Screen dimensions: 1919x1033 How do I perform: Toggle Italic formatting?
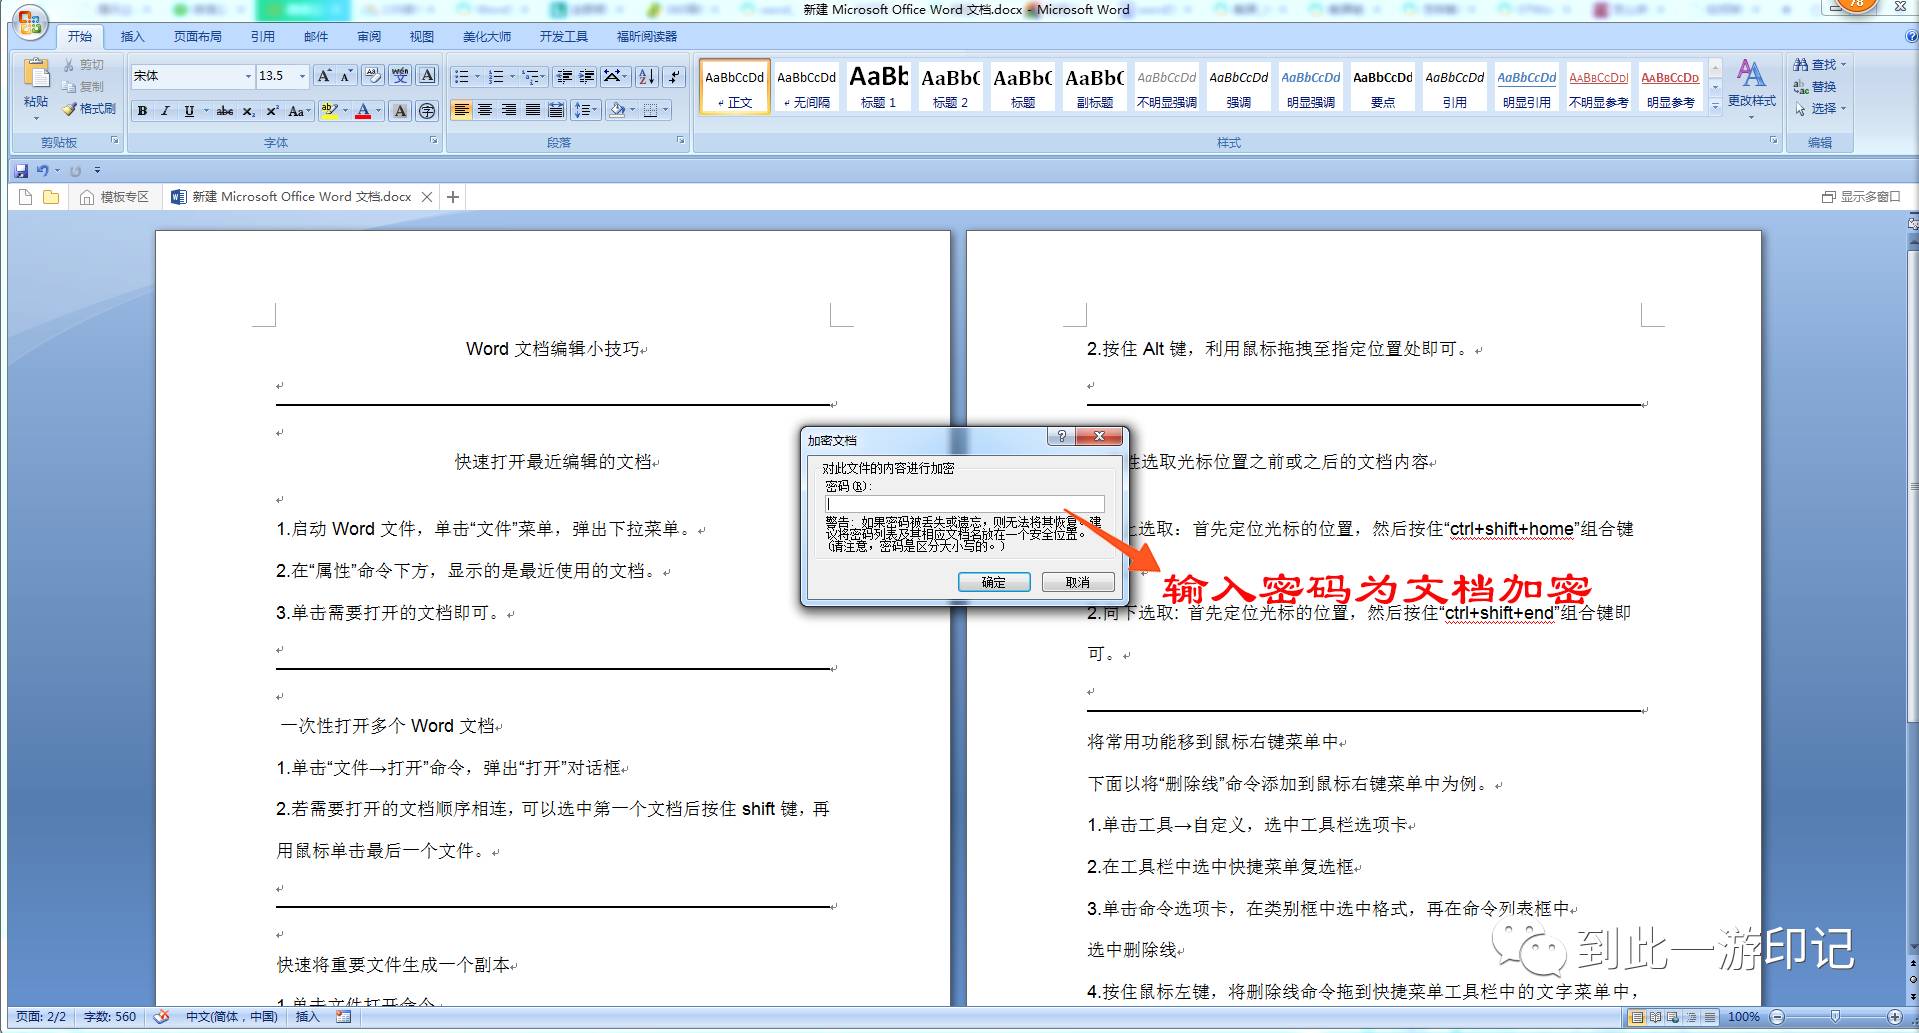(165, 111)
